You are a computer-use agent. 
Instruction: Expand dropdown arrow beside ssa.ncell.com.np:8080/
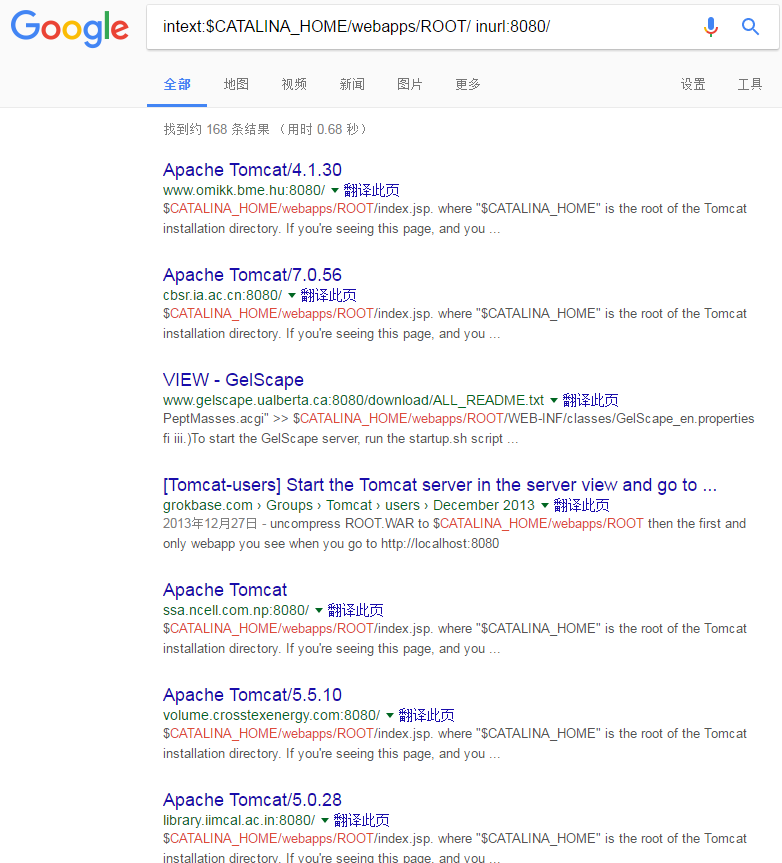(319, 610)
